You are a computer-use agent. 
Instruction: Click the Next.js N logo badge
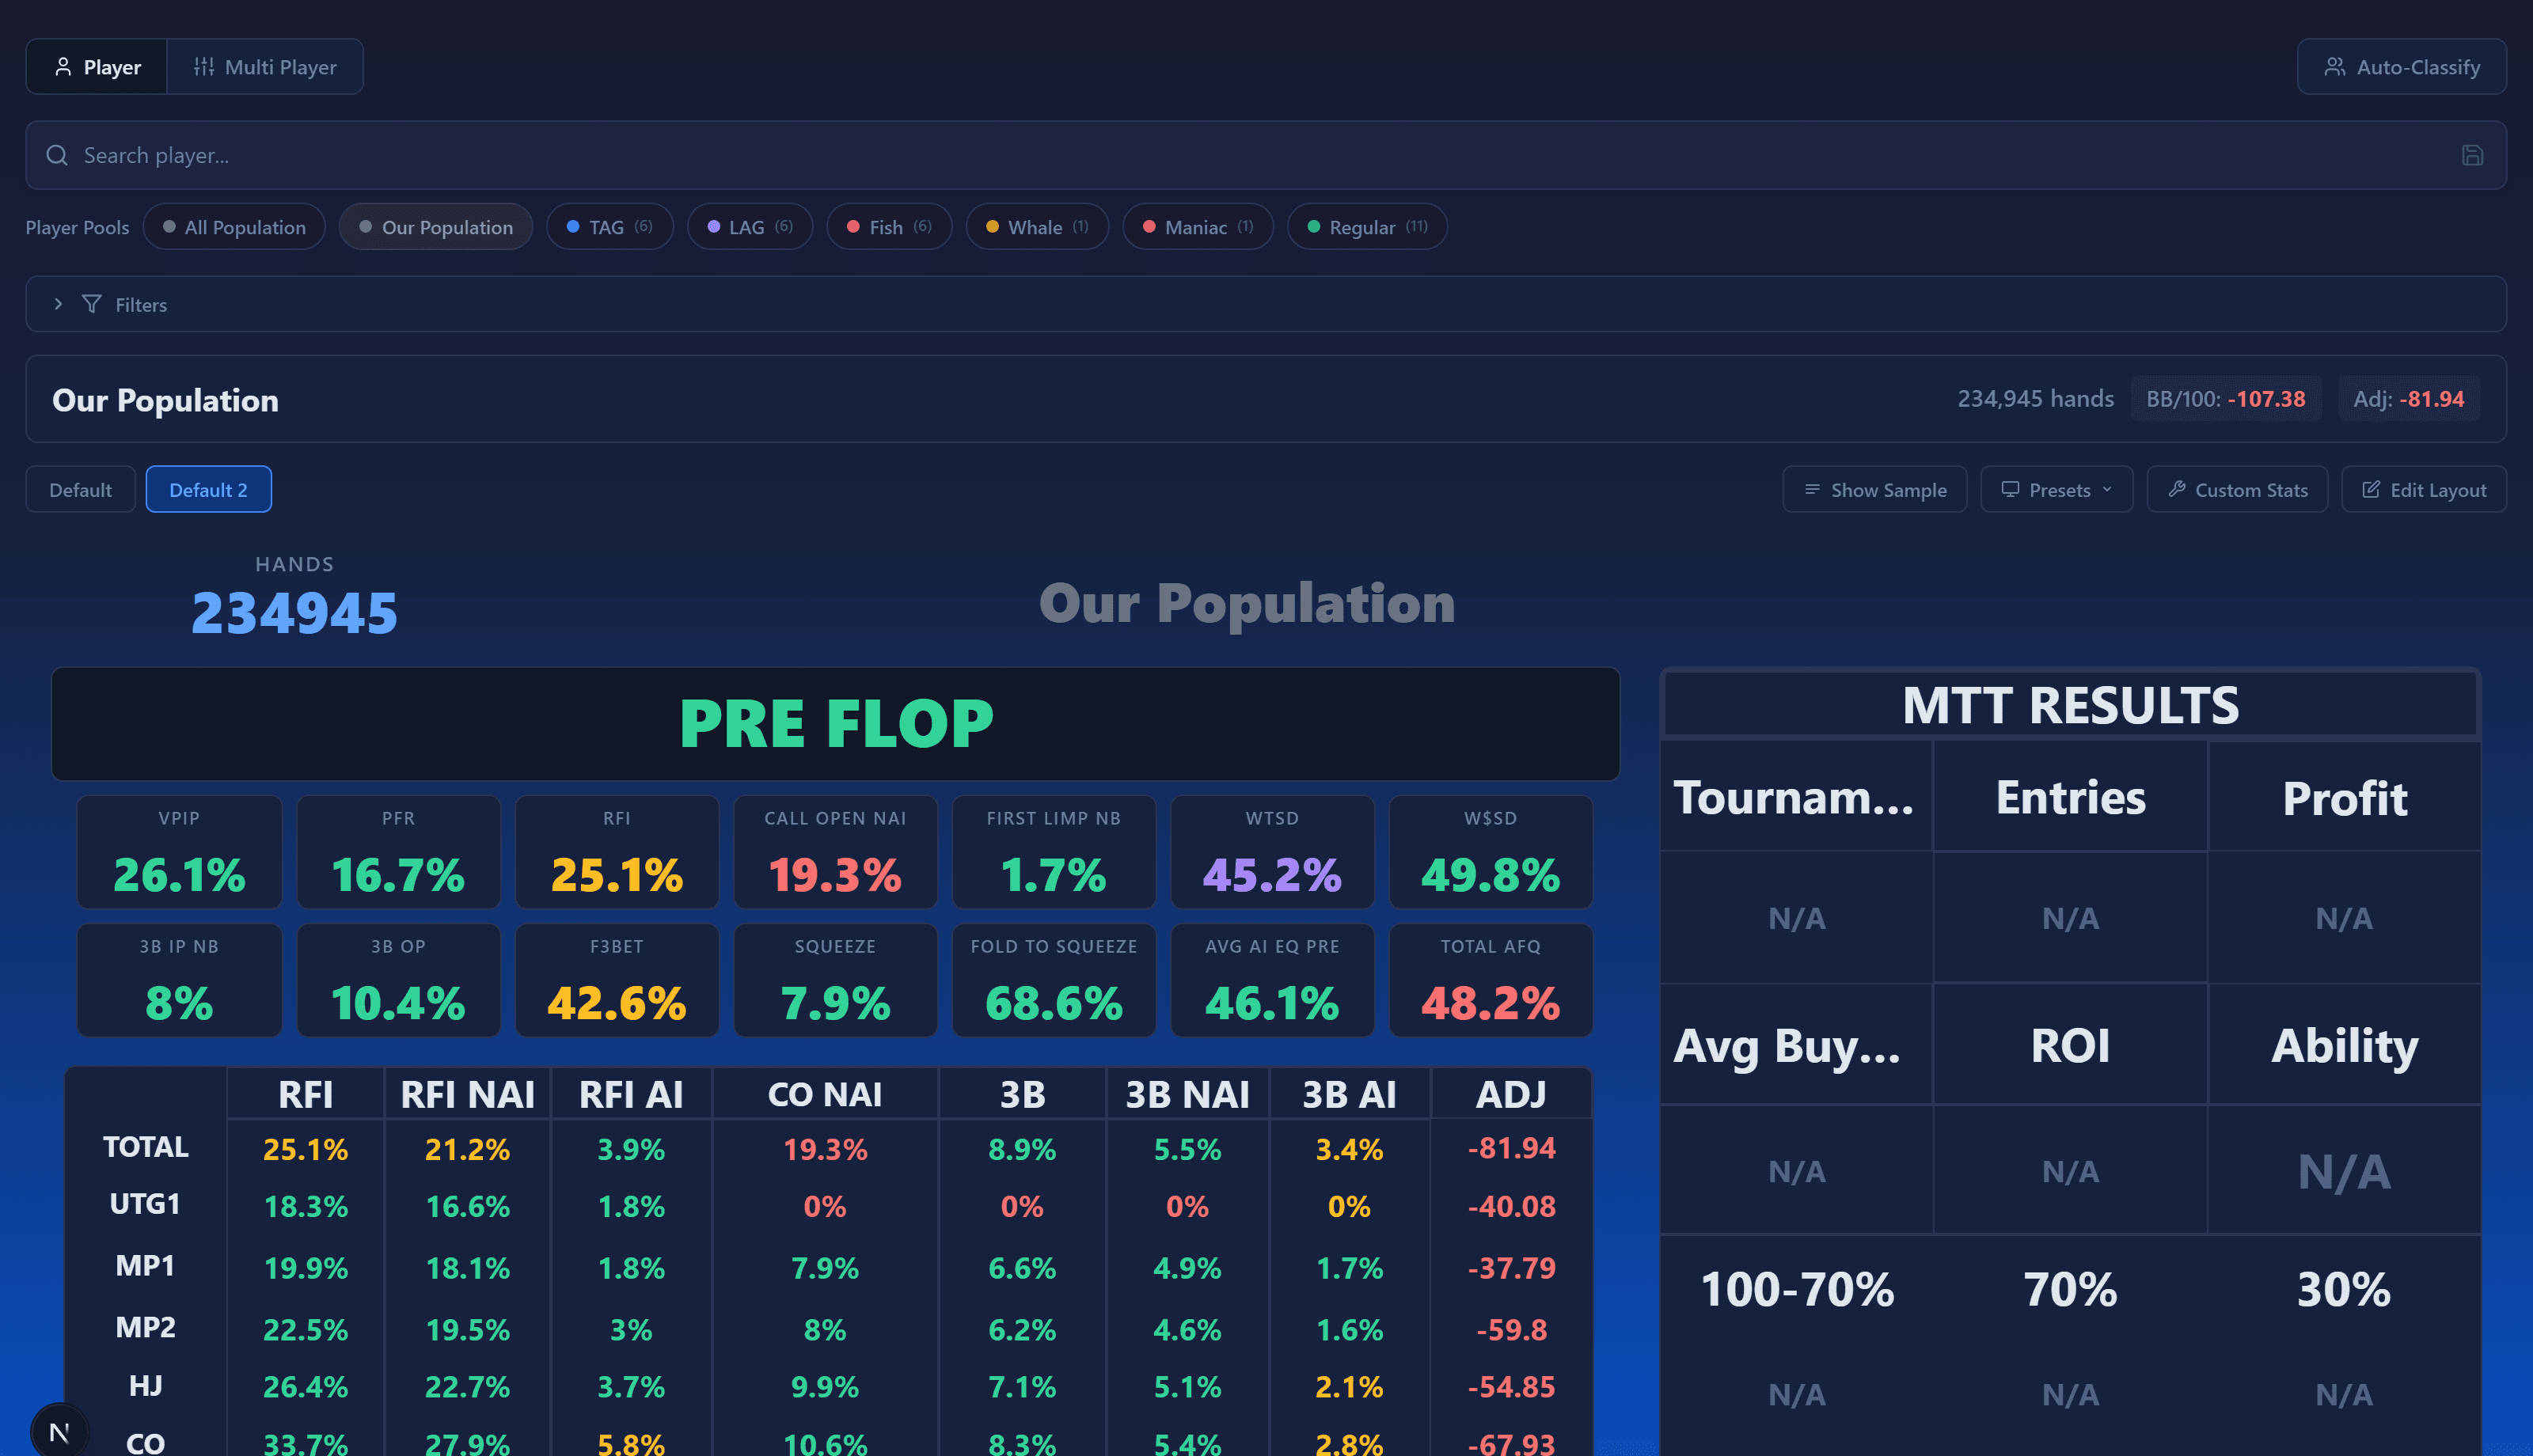[x=59, y=1431]
